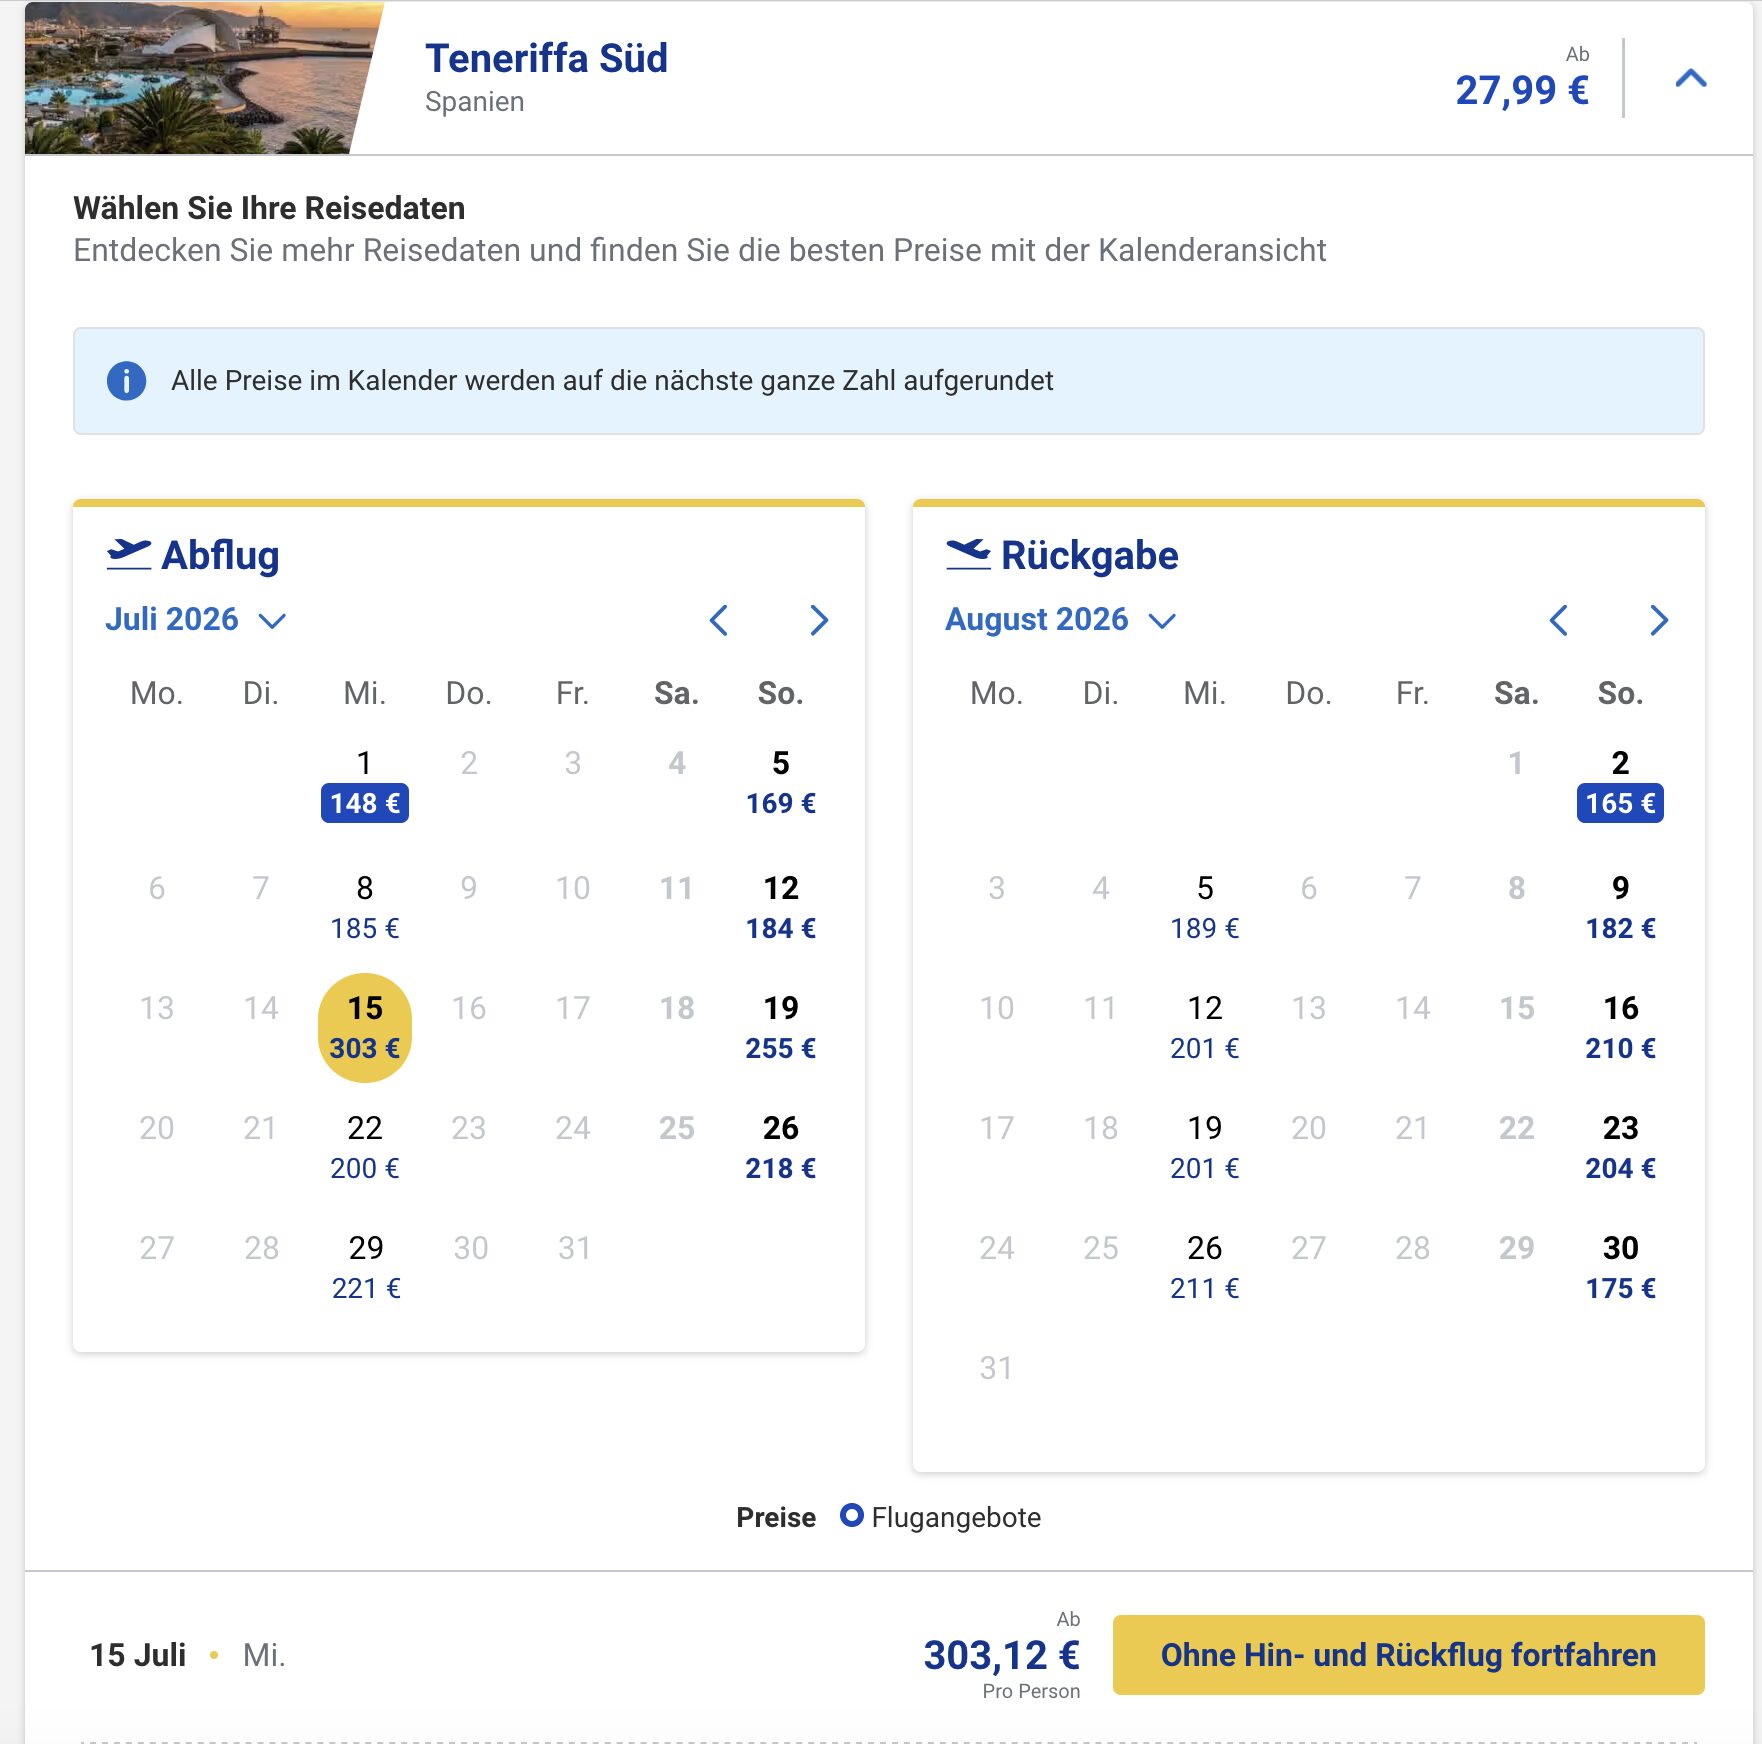Open the Juli 2026 month dropdown
The width and height of the screenshot is (1762, 1744).
pyautogui.click(x=196, y=620)
